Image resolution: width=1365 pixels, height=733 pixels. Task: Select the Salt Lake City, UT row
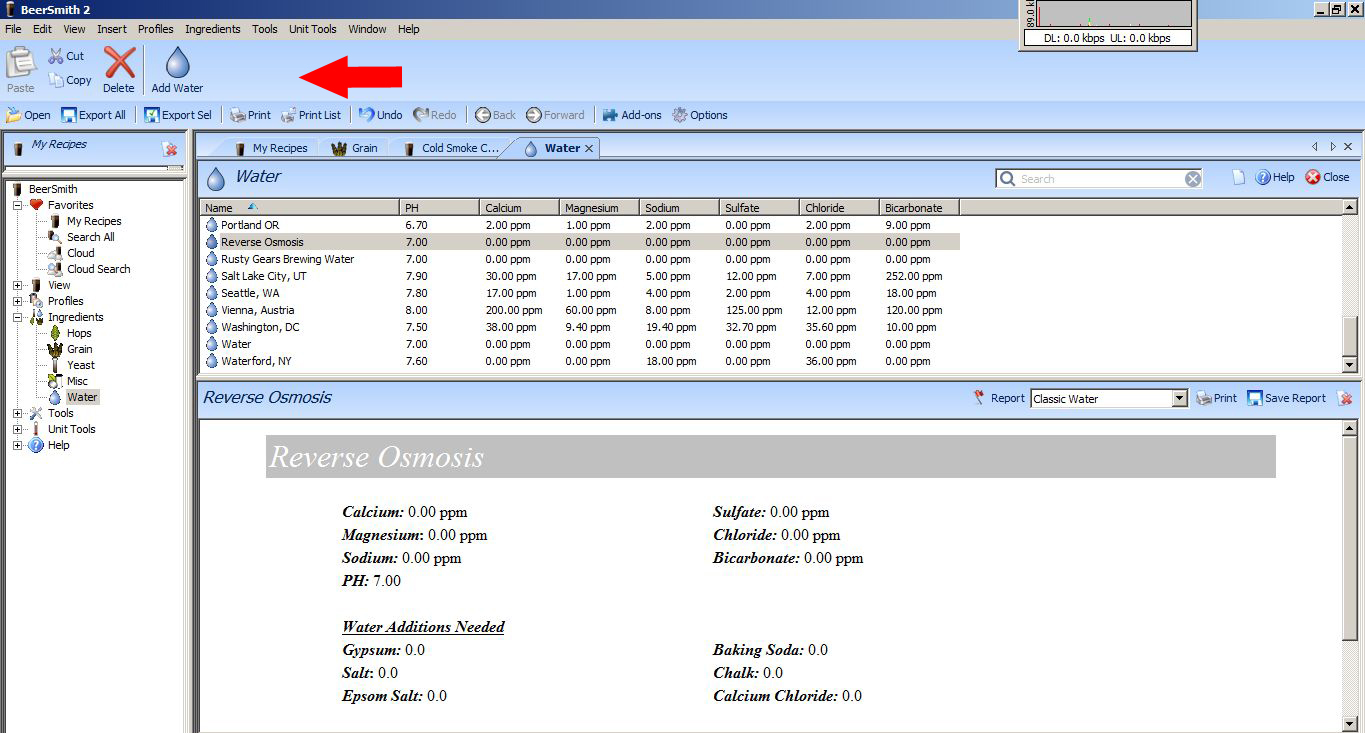[580, 276]
